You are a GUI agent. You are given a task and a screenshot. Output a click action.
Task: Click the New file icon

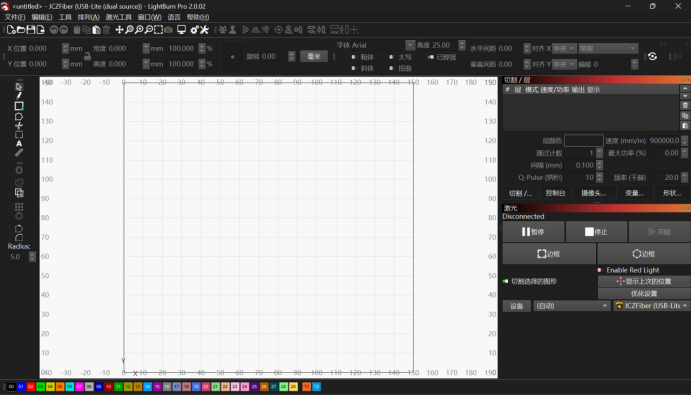[11, 30]
